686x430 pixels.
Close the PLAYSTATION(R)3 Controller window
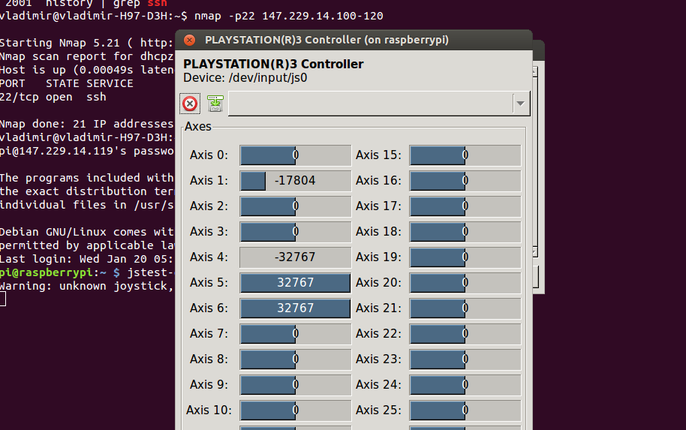click(189, 40)
